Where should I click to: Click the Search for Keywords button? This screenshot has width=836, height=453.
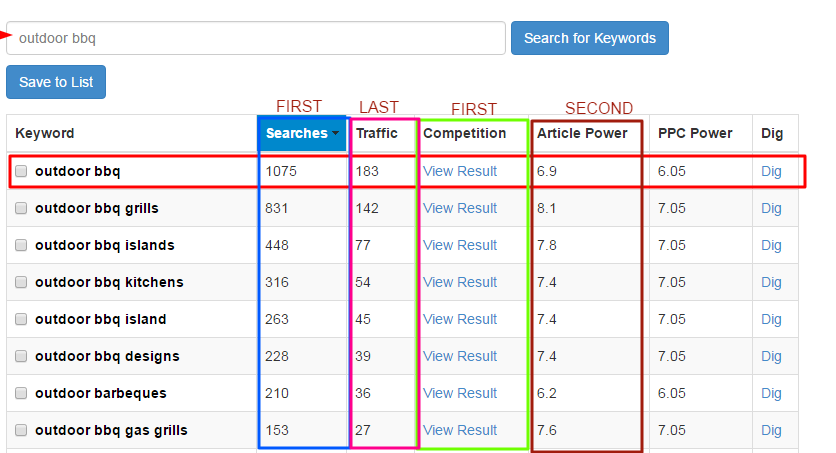click(590, 38)
